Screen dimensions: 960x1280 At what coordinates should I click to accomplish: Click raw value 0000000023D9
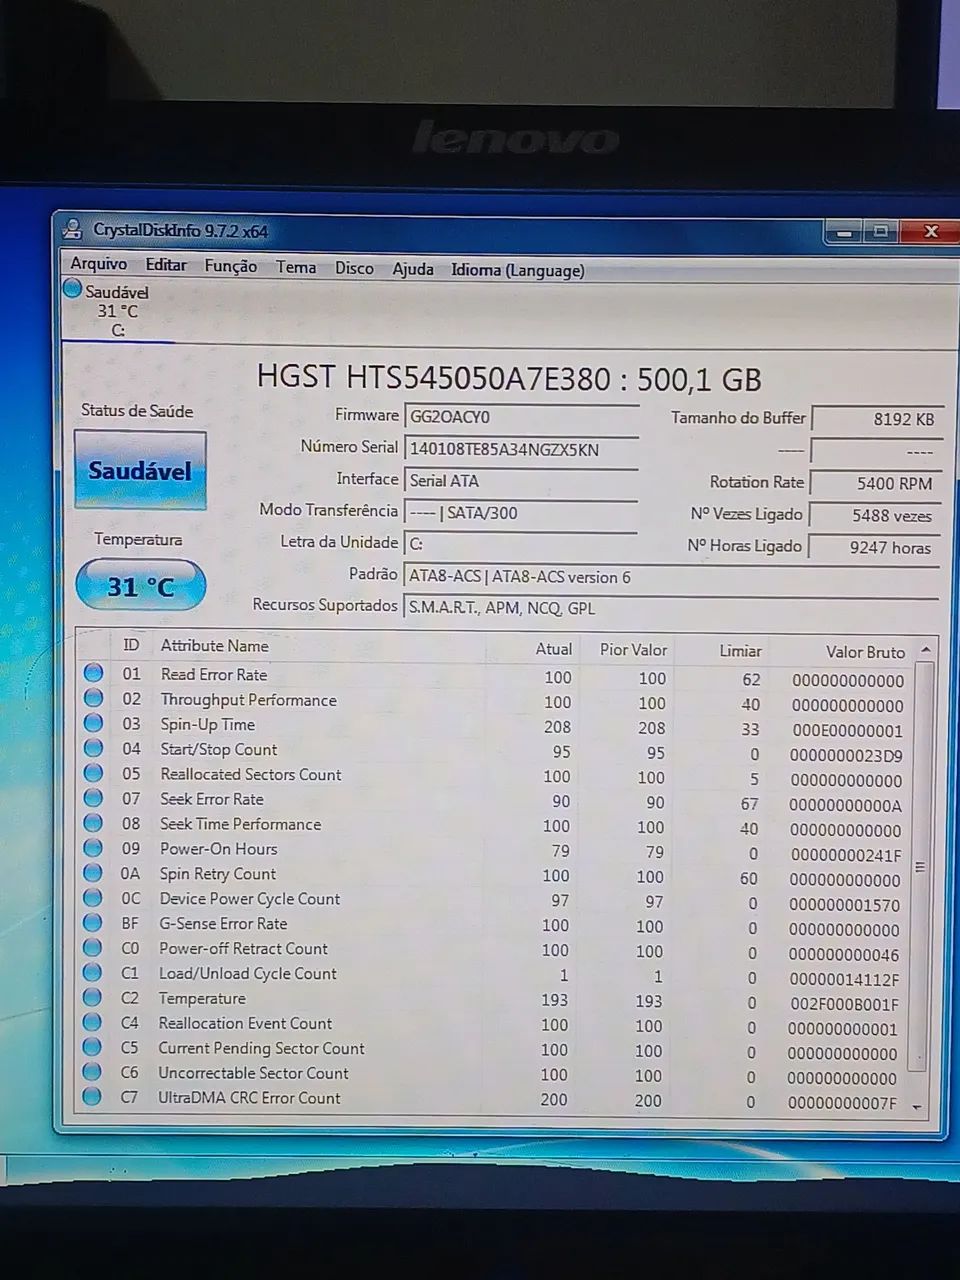(x=846, y=756)
